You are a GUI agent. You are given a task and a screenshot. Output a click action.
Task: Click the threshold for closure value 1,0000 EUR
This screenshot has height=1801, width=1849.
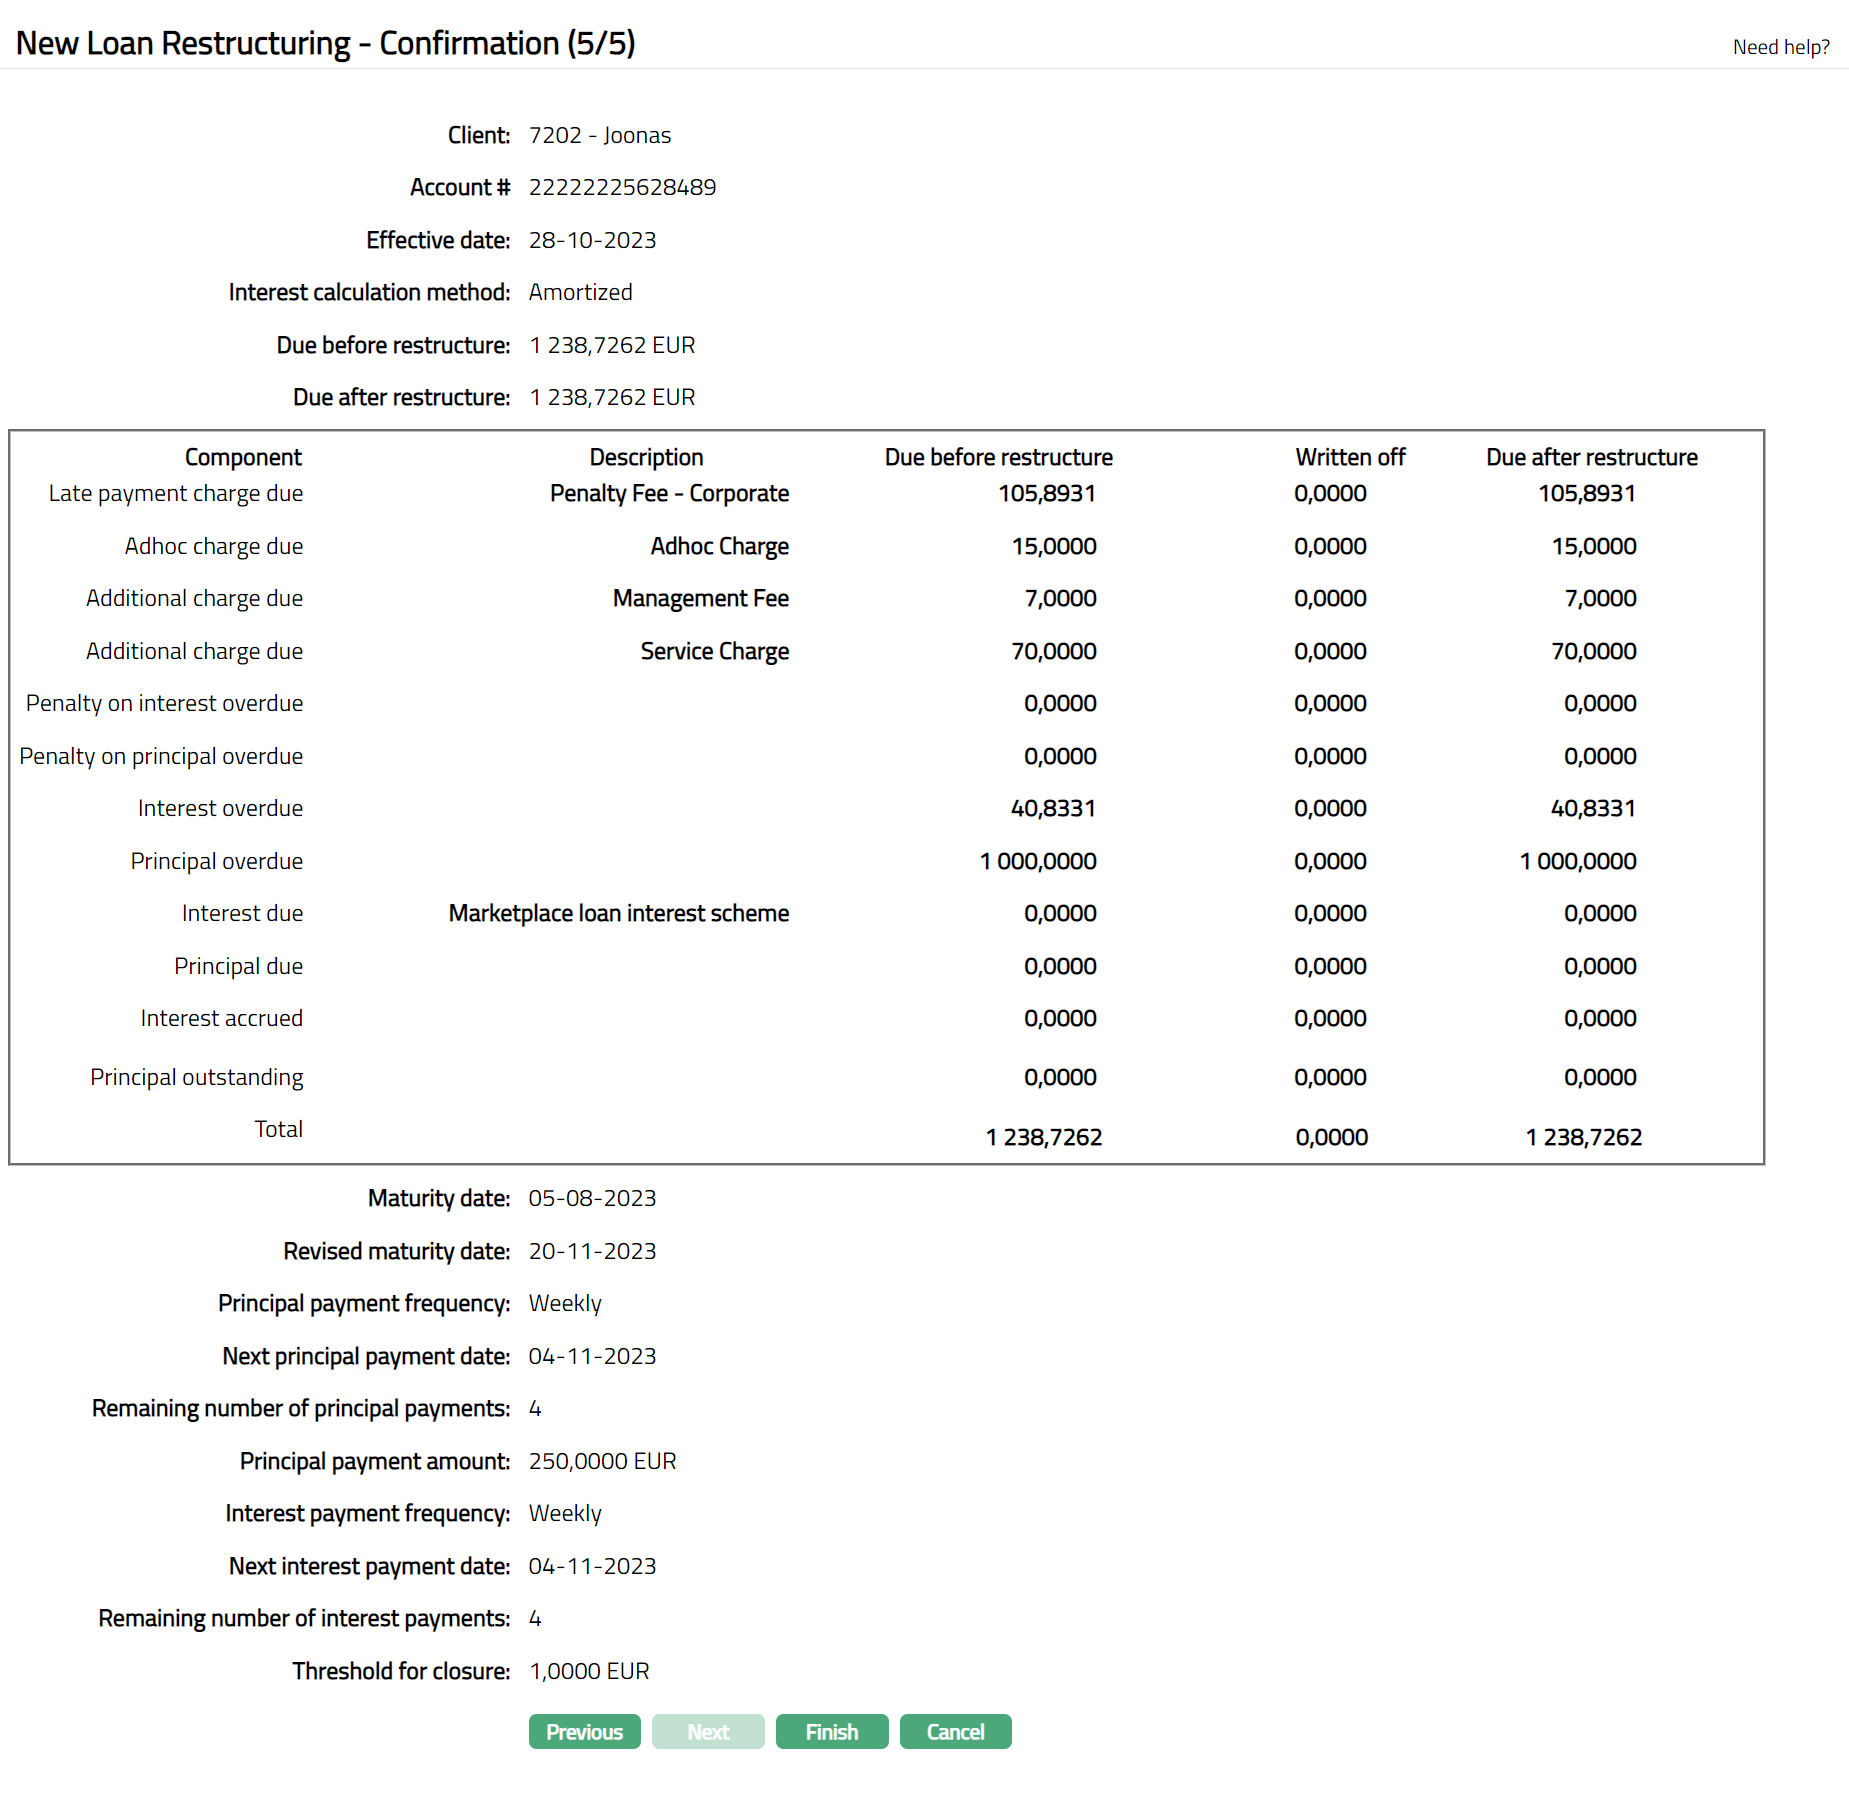[x=589, y=1671]
